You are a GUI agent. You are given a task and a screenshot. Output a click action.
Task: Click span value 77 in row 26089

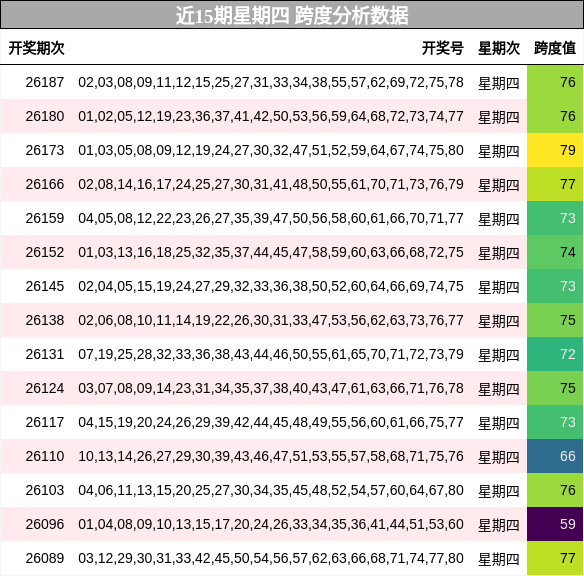point(555,558)
